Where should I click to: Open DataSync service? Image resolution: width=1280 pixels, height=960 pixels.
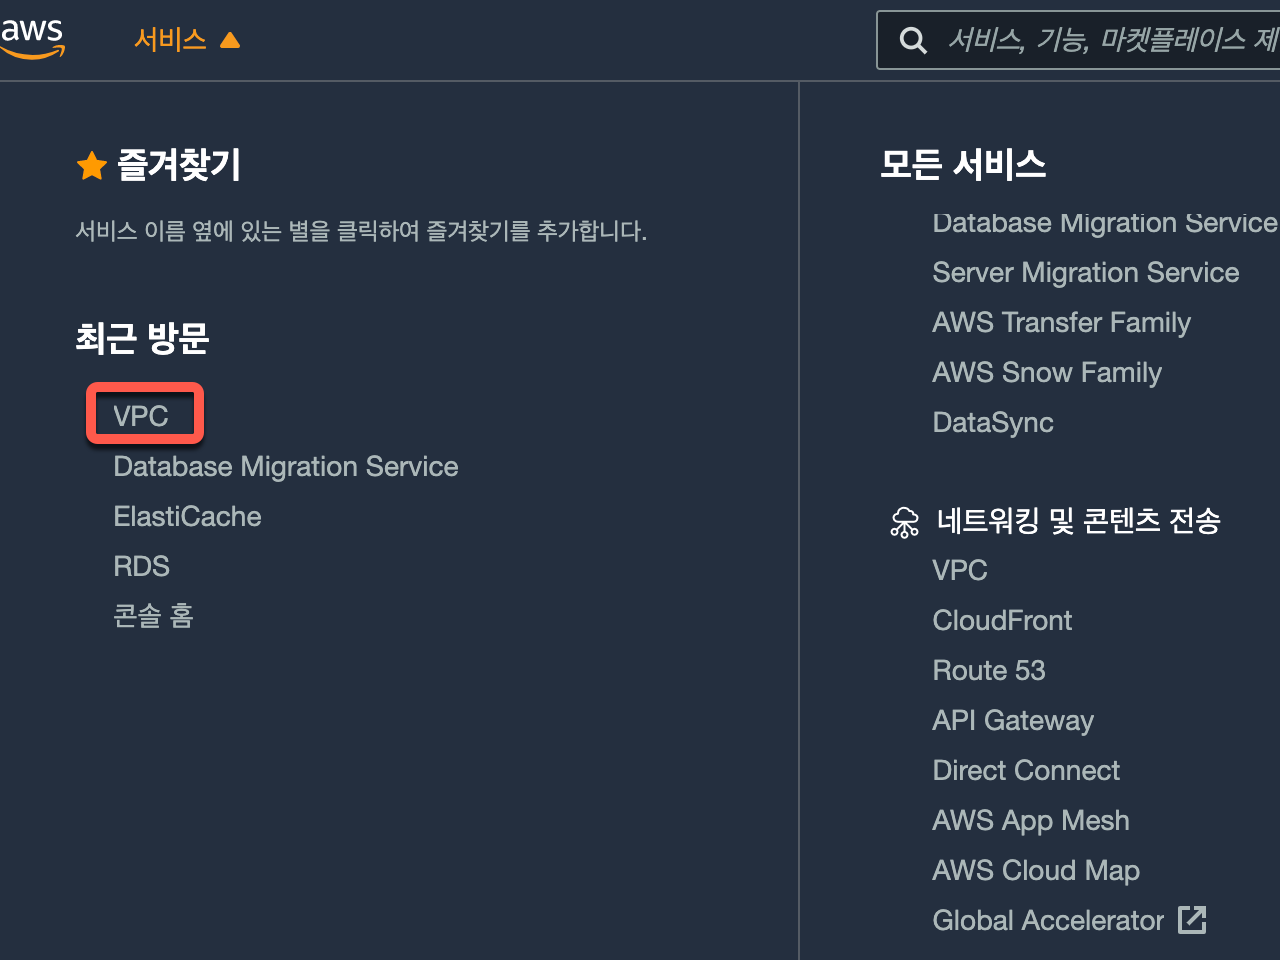tap(993, 422)
